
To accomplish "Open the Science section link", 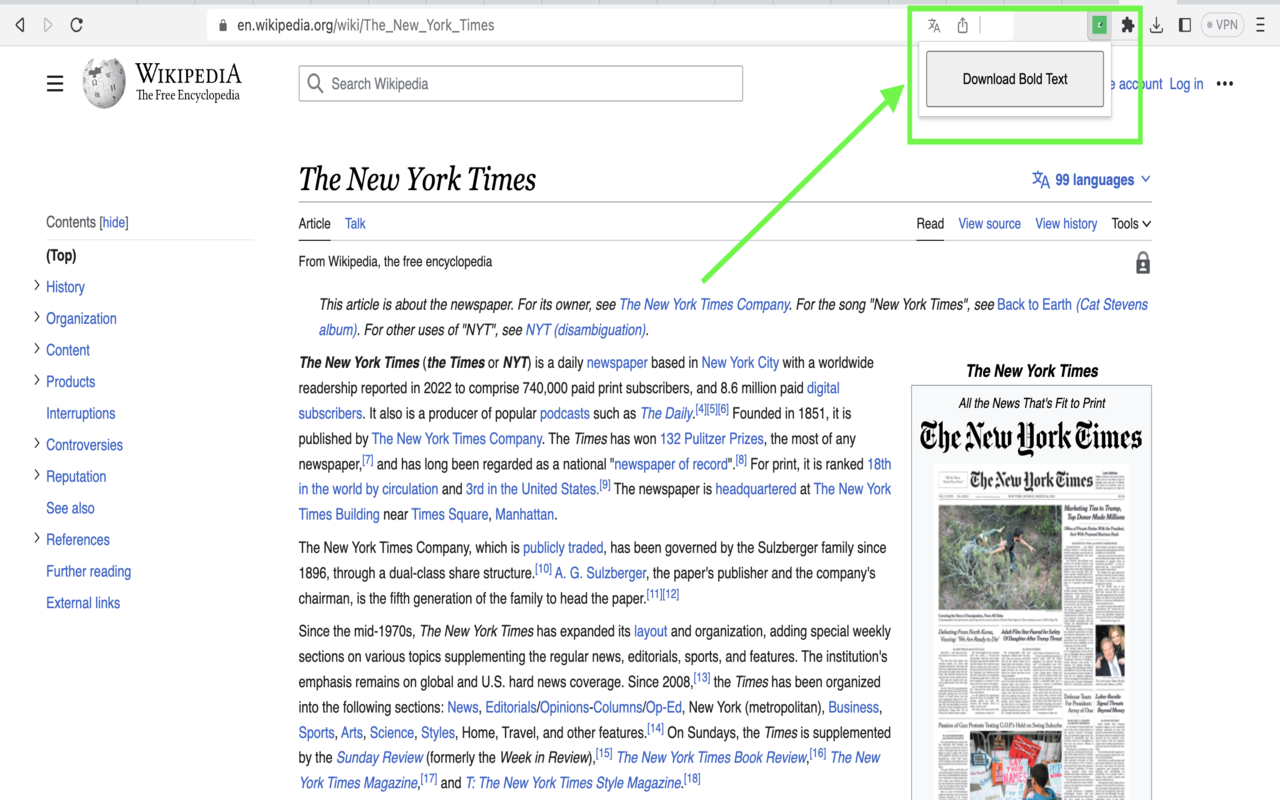I will [x=392, y=732].
